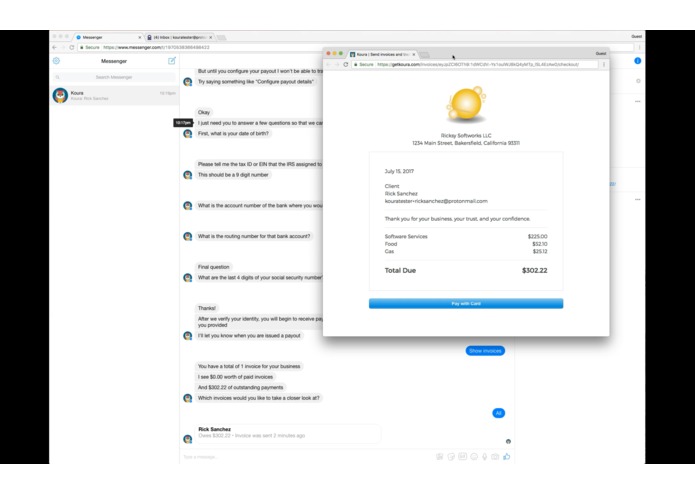The height and width of the screenshot is (494, 695).
Task: Click the July 15, 2017 invoice date
Action: [399, 171]
